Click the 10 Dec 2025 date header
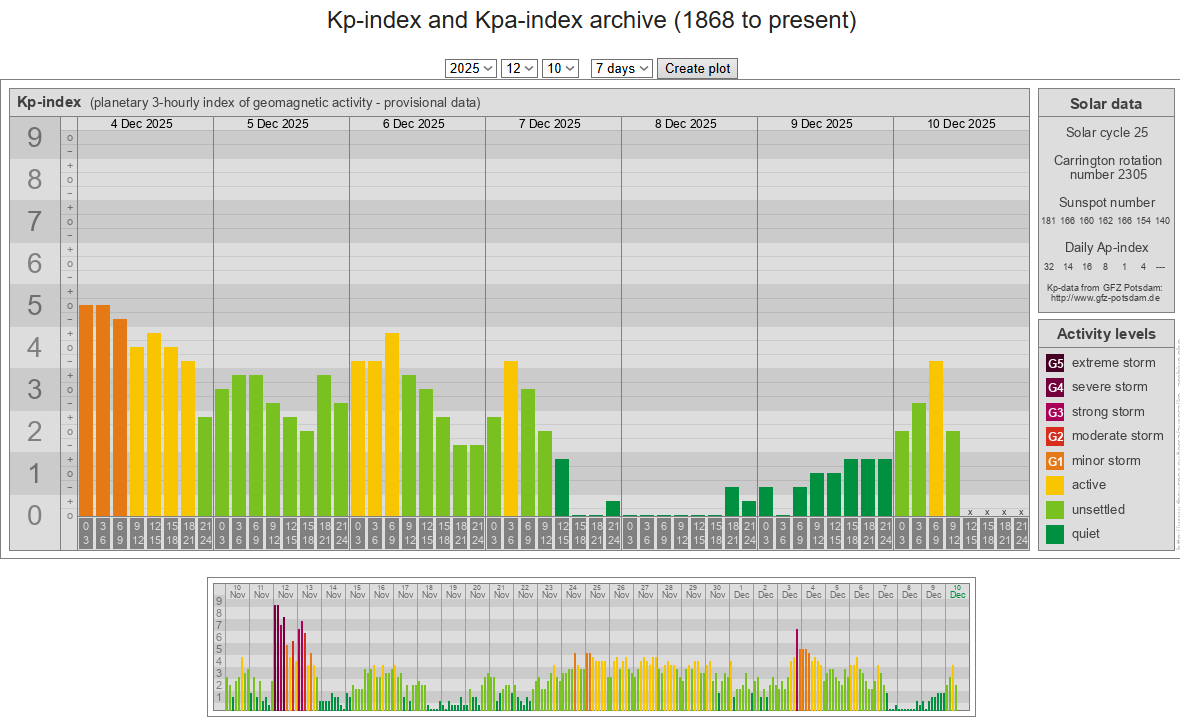This screenshot has width=1180, height=717. click(961, 124)
